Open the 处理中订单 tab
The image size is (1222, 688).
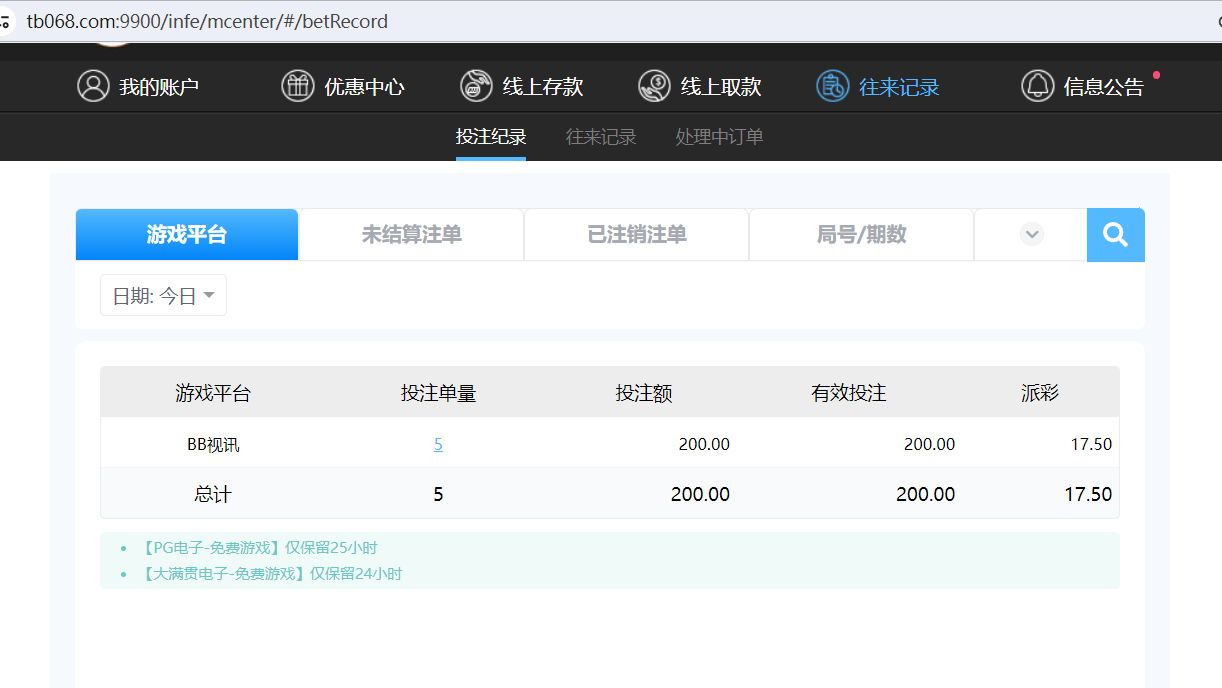[718, 137]
